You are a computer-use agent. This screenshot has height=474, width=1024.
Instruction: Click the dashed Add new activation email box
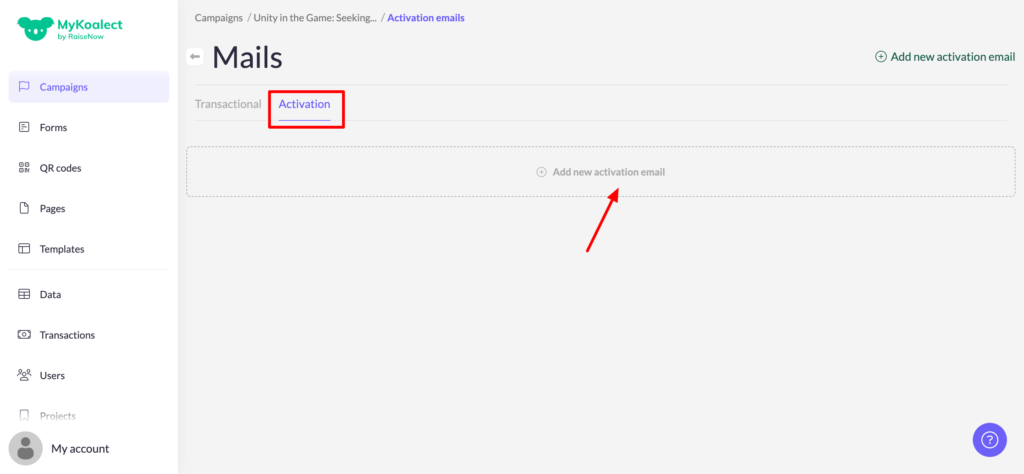tap(600, 172)
